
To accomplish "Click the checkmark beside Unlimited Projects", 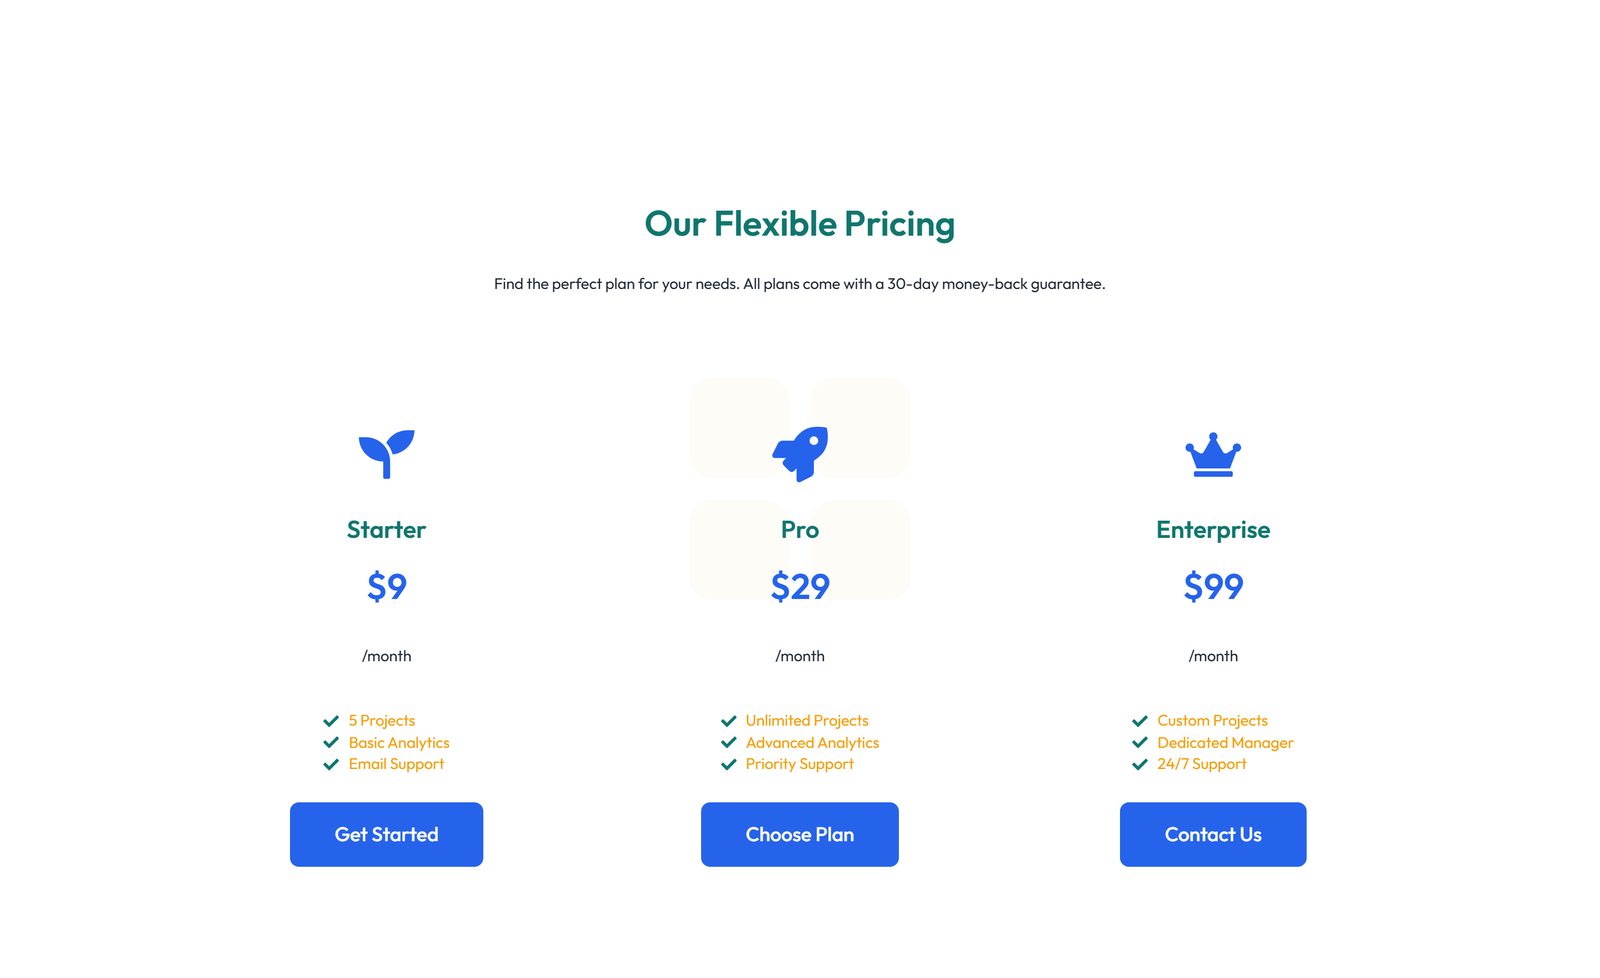I will click(729, 720).
